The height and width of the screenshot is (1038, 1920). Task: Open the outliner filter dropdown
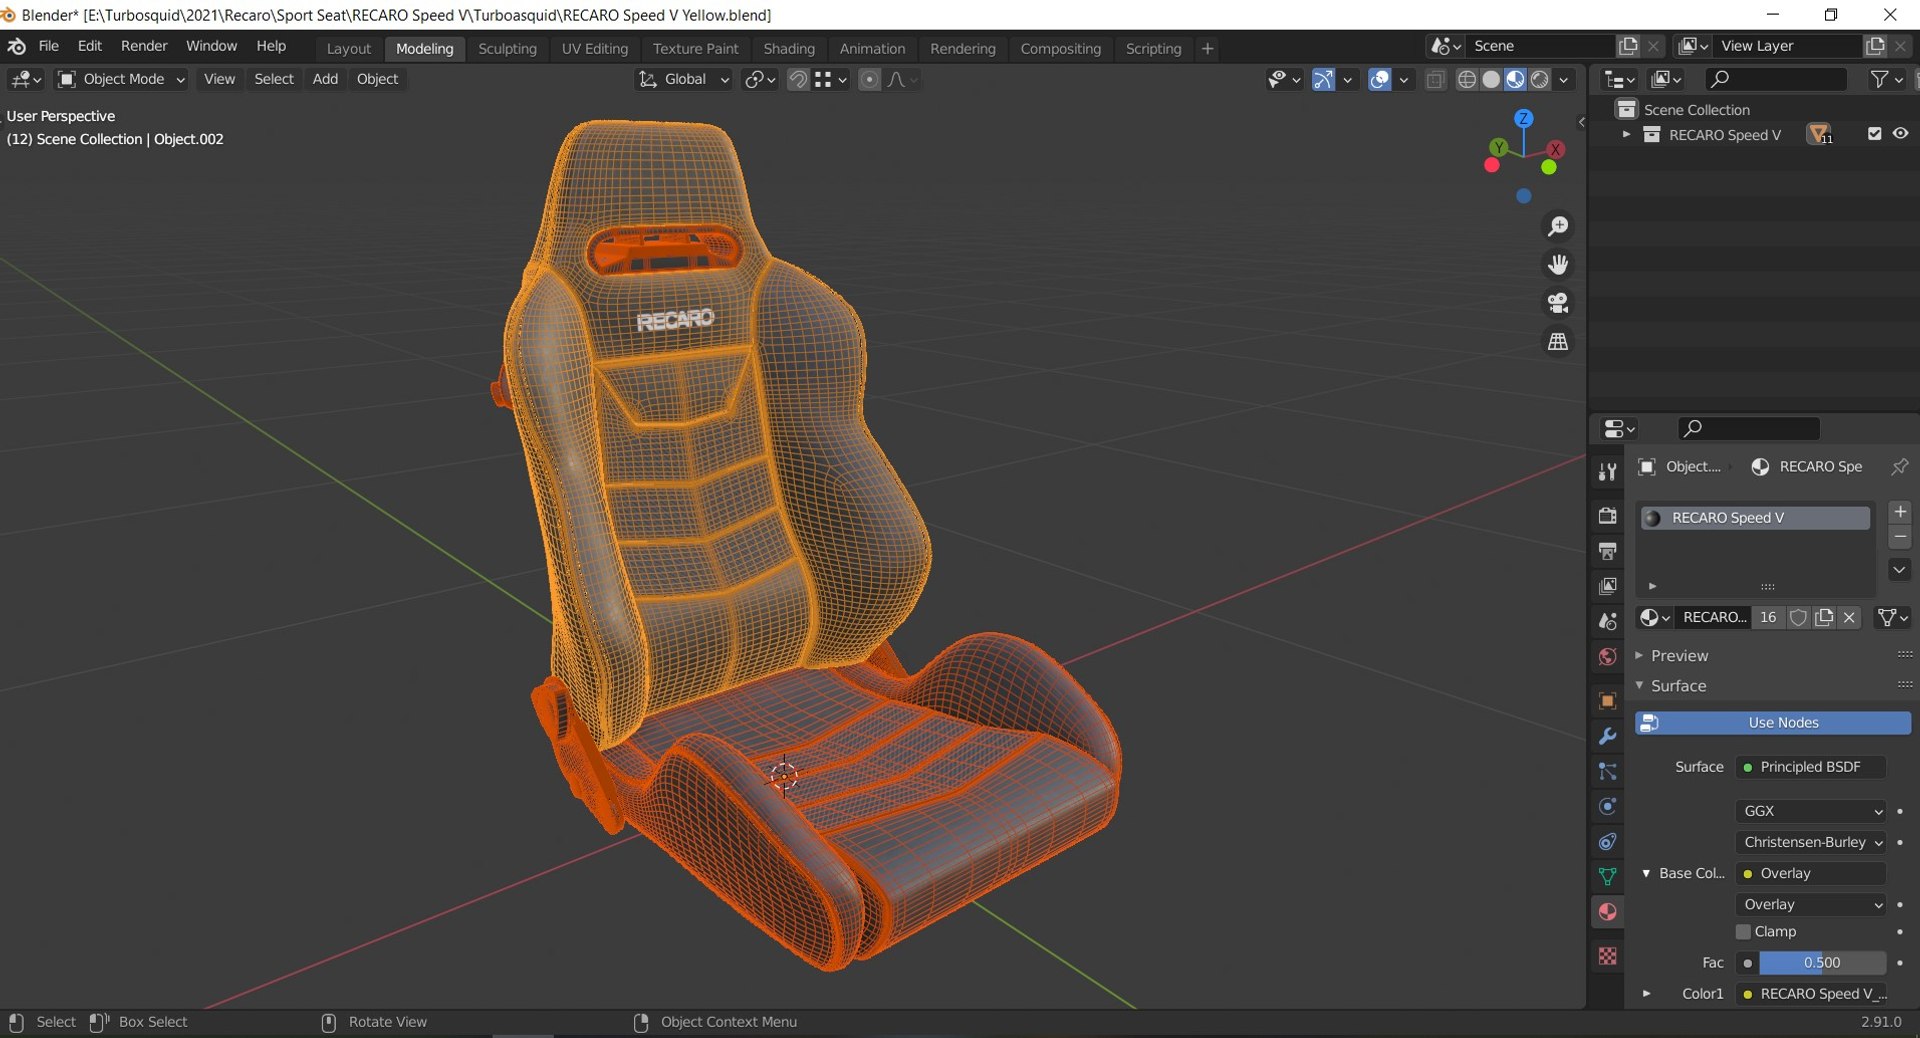(x=1886, y=80)
